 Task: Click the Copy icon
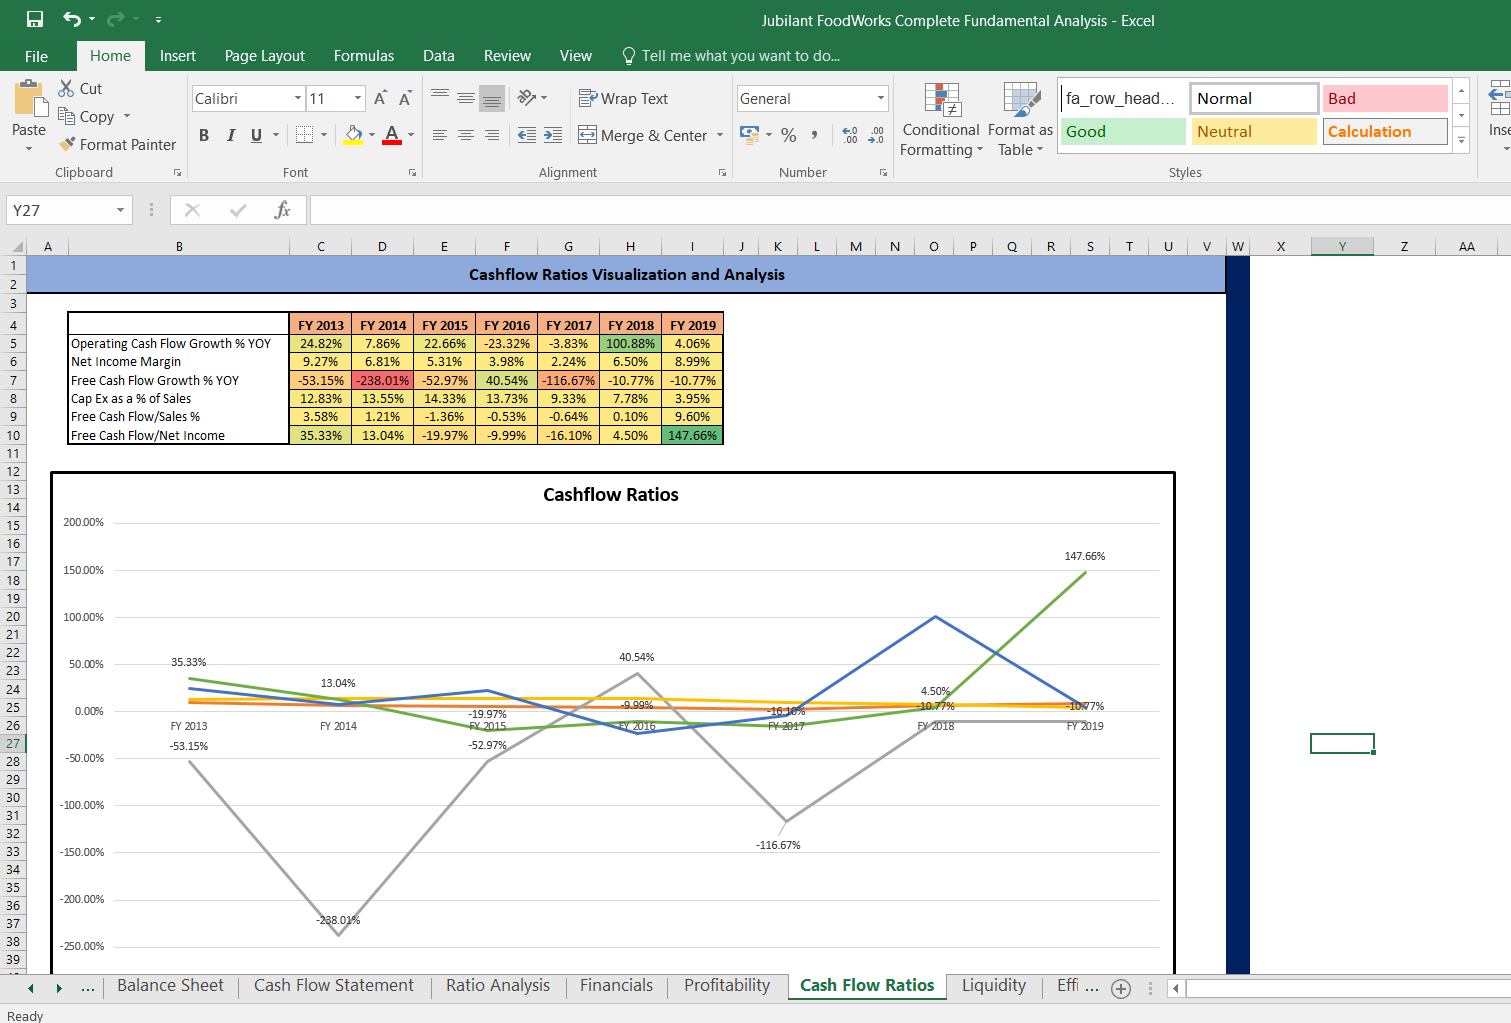coord(66,116)
